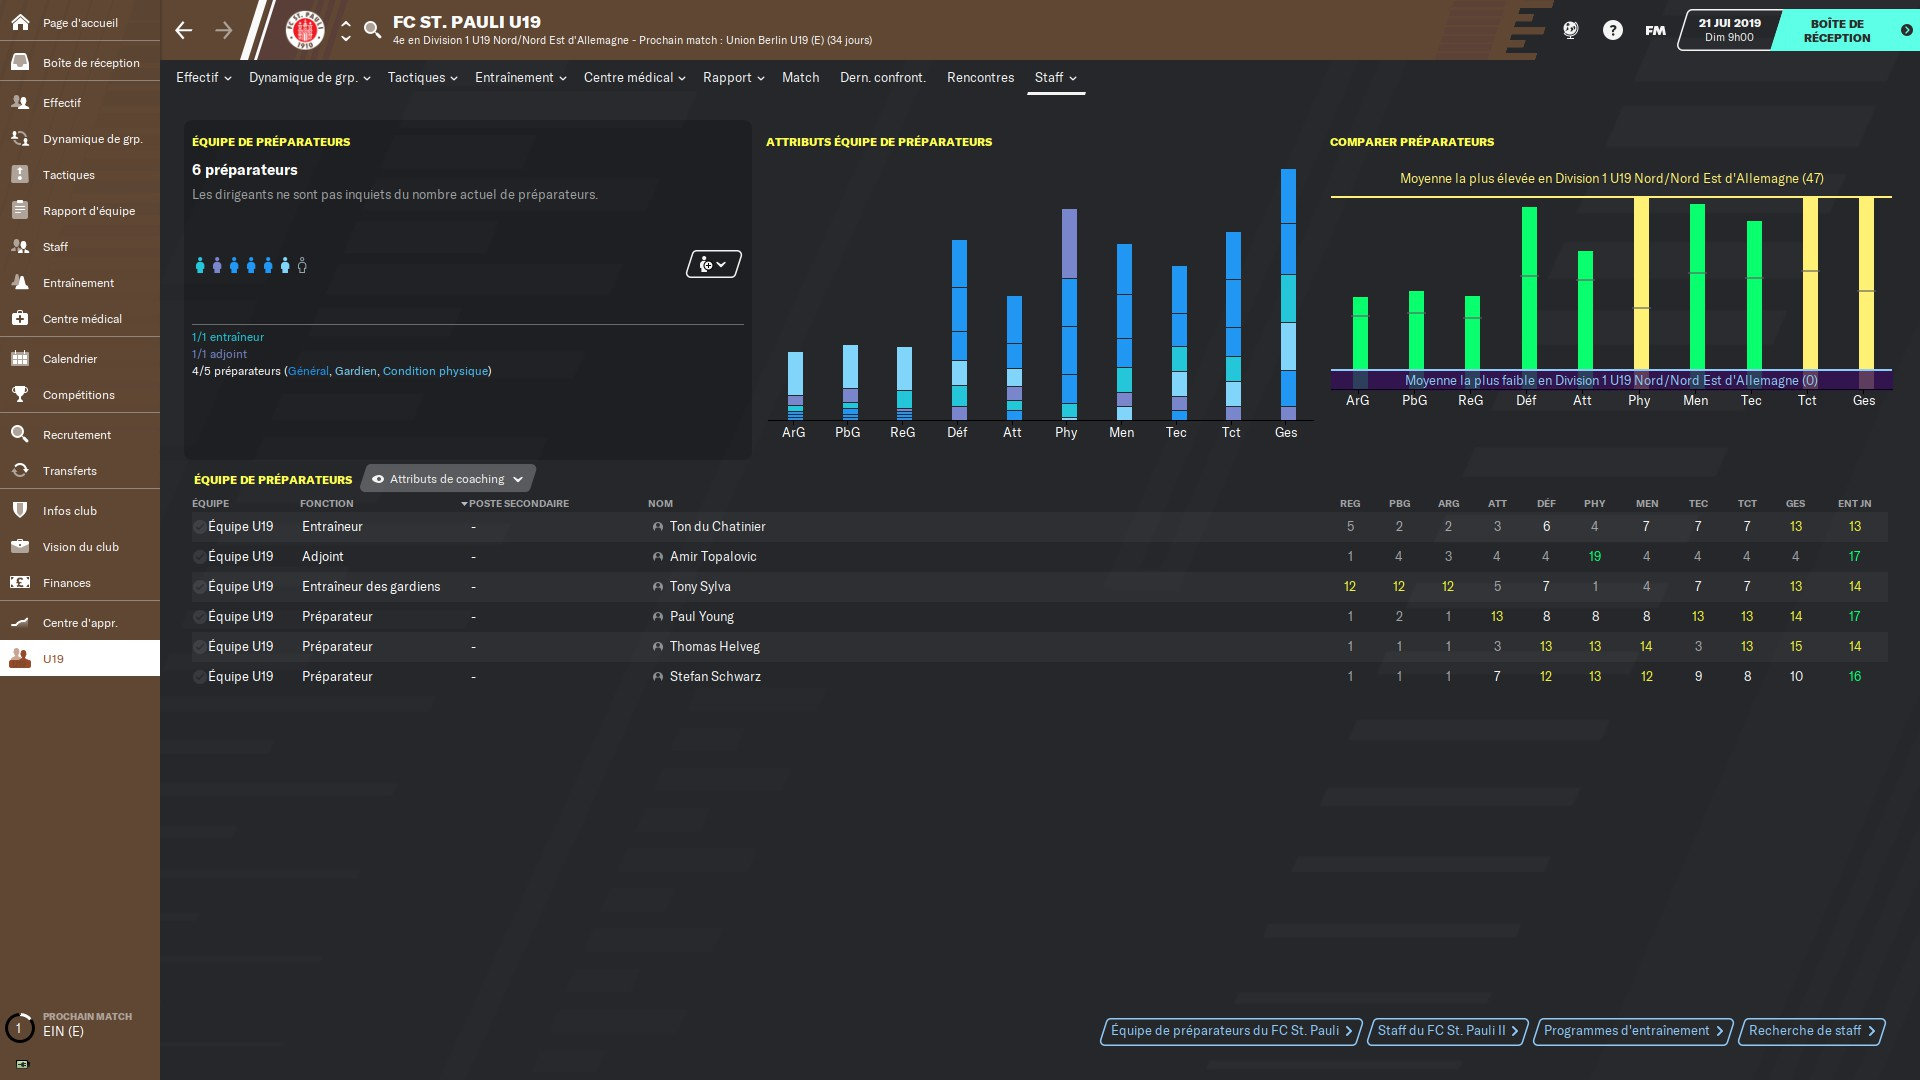Image resolution: width=1920 pixels, height=1080 pixels.
Task: Go to Finances in the sidebar
Action: click(x=66, y=583)
